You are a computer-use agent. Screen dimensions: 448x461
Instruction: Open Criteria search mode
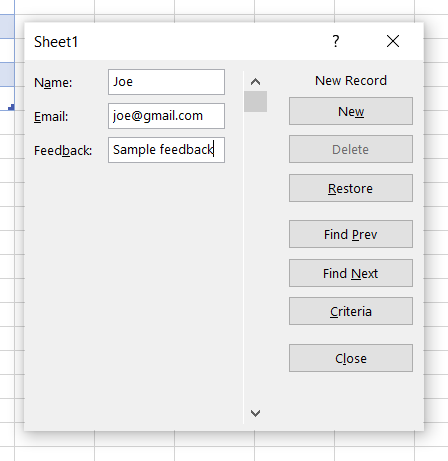point(351,311)
